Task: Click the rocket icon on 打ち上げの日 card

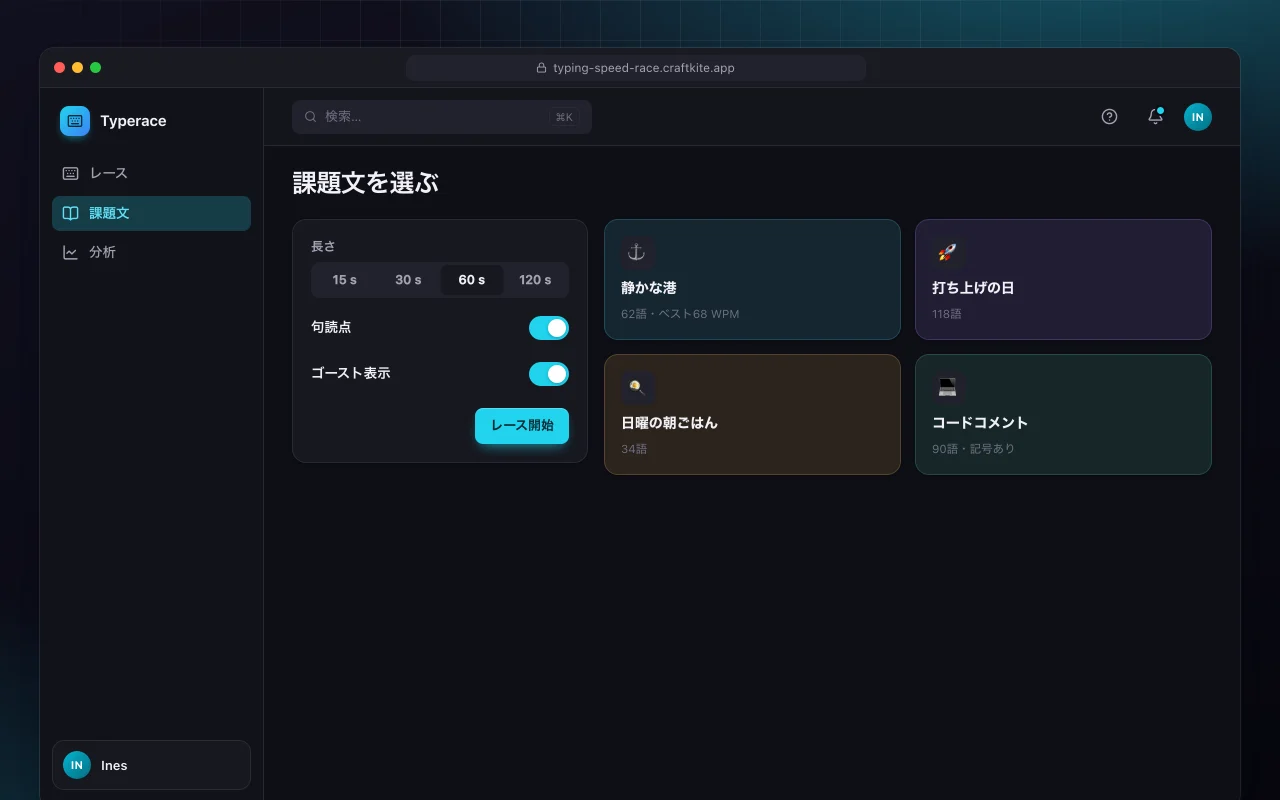Action: pos(947,252)
